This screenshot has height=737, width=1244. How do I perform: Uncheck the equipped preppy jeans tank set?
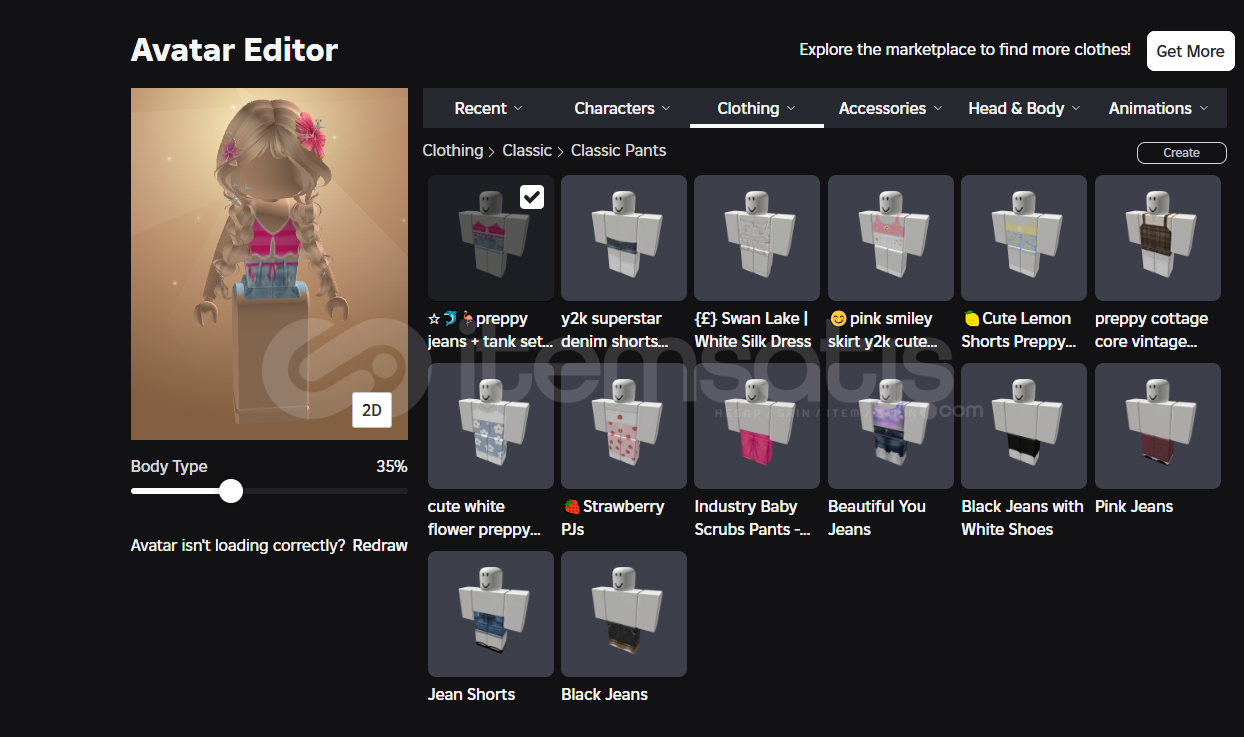tap(532, 197)
